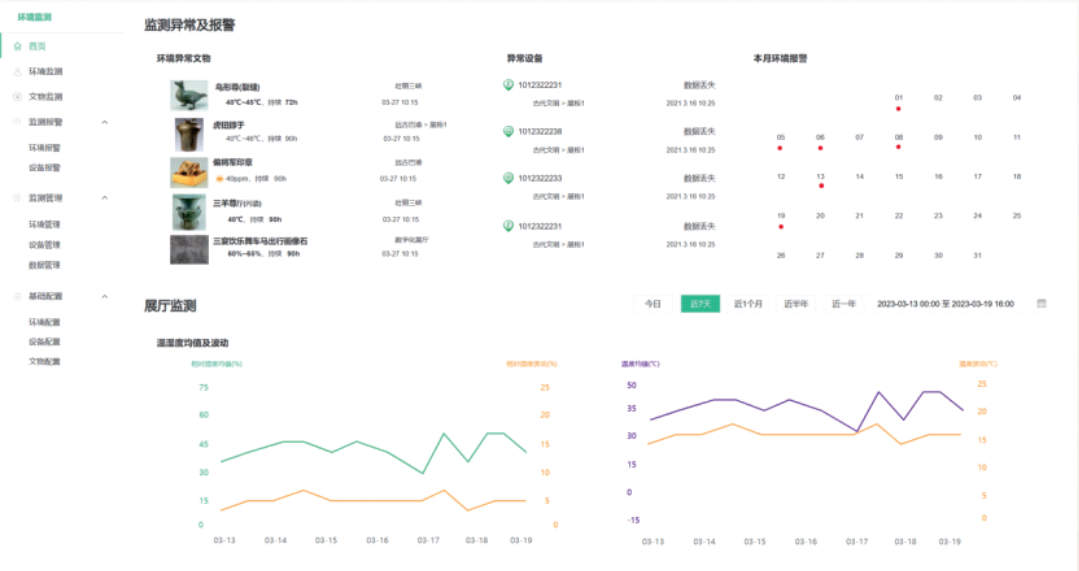The image size is (1079, 571).
Task: Open 设备管理 submenu item
Action: [45, 245]
